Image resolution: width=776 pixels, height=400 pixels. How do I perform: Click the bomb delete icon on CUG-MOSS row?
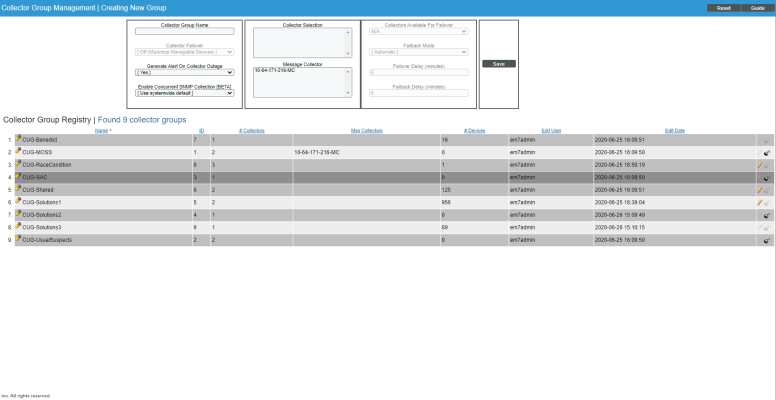[766, 153]
